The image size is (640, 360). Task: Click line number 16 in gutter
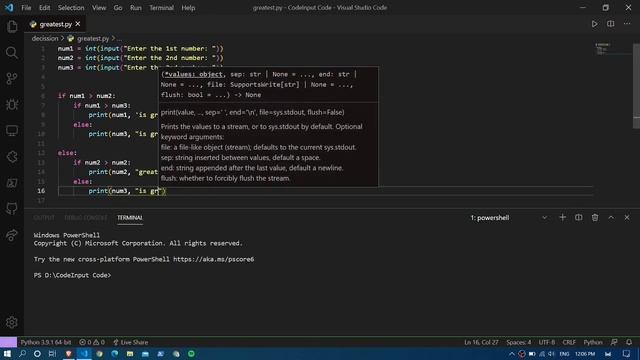point(41,191)
